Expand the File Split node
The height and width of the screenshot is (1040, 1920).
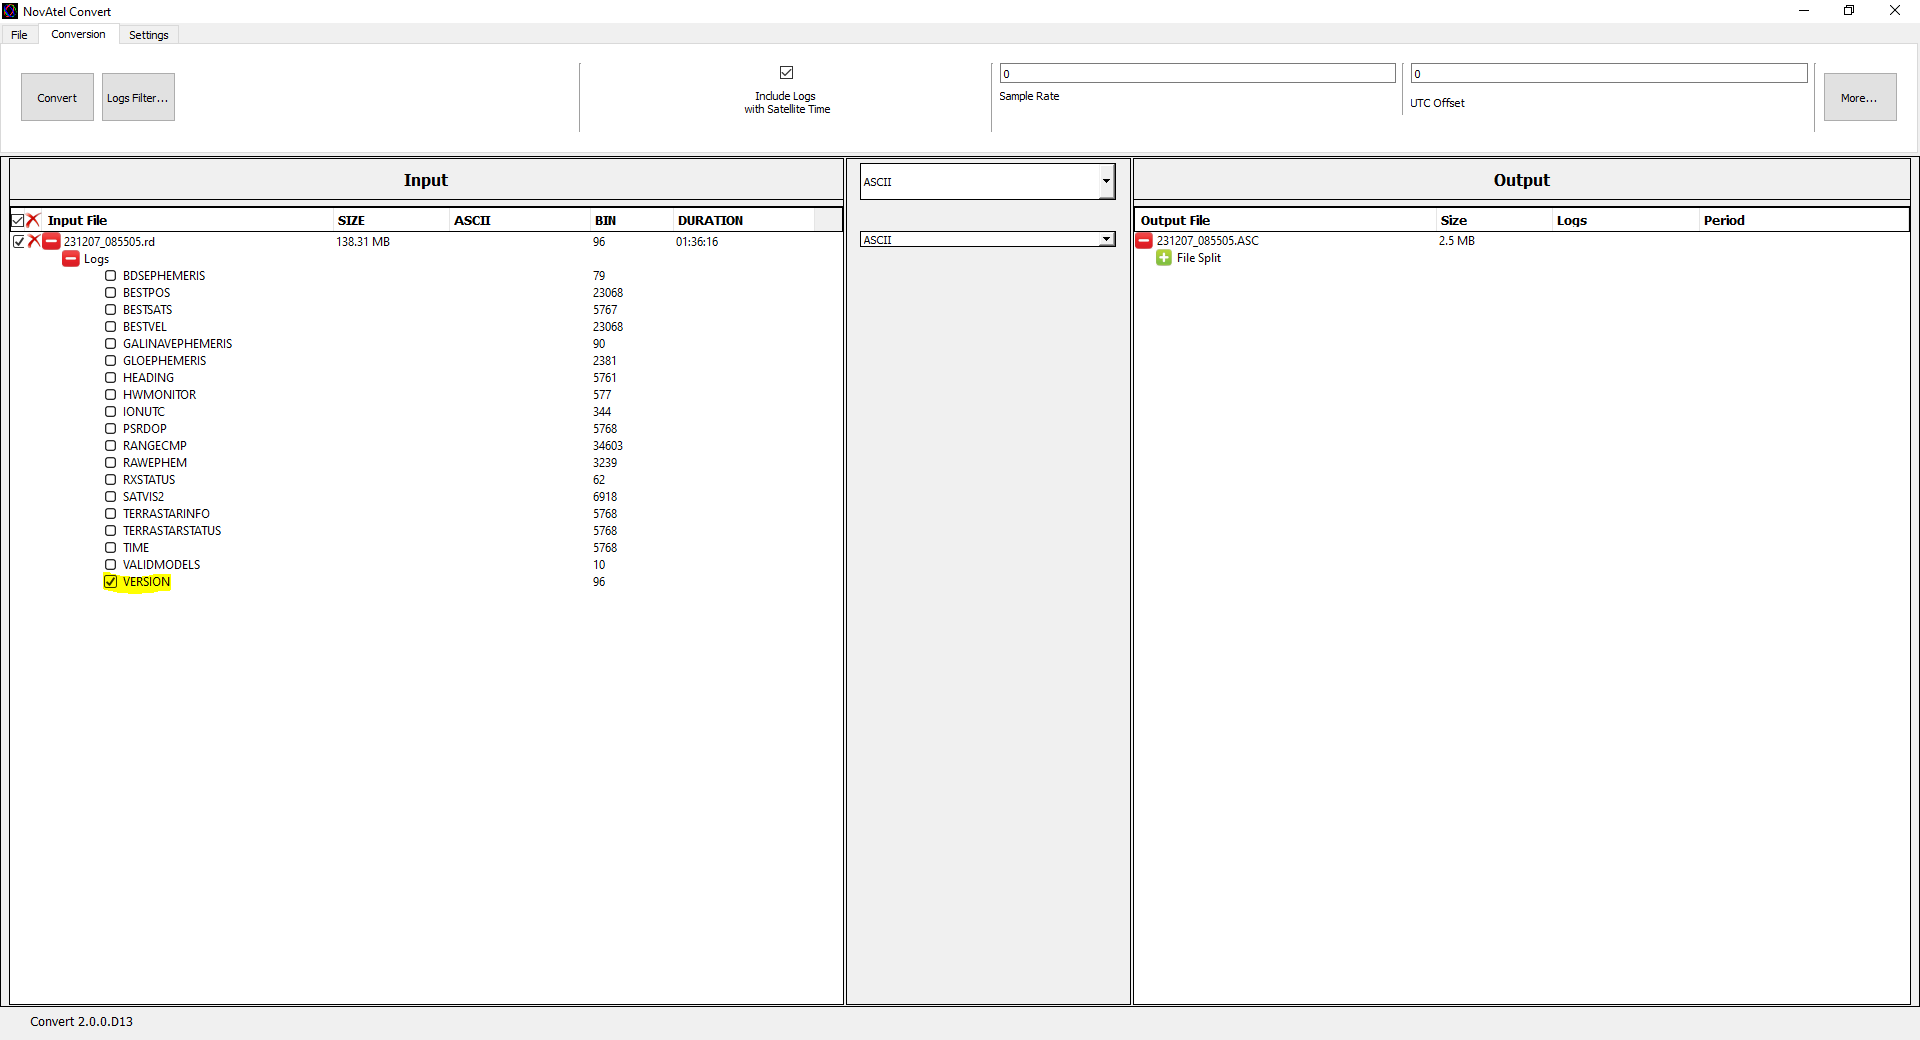point(1164,258)
